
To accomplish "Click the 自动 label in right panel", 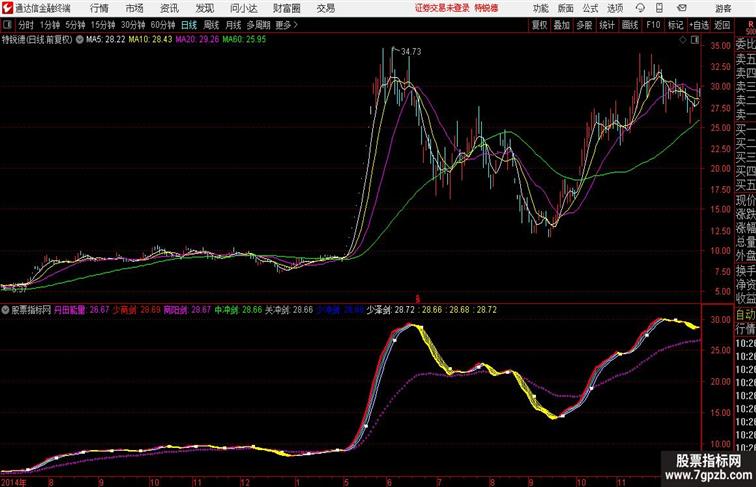I will [x=745, y=314].
